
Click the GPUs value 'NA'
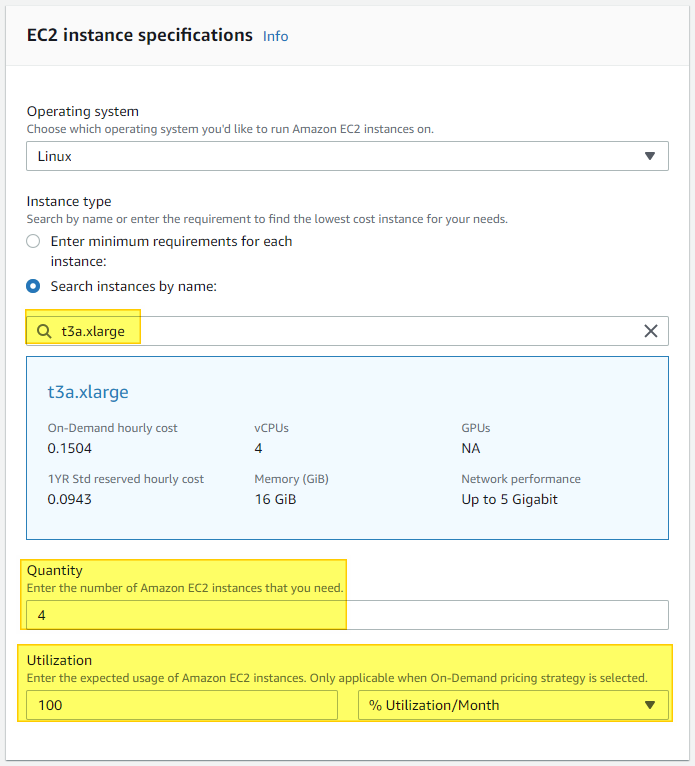pyautogui.click(x=471, y=448)
